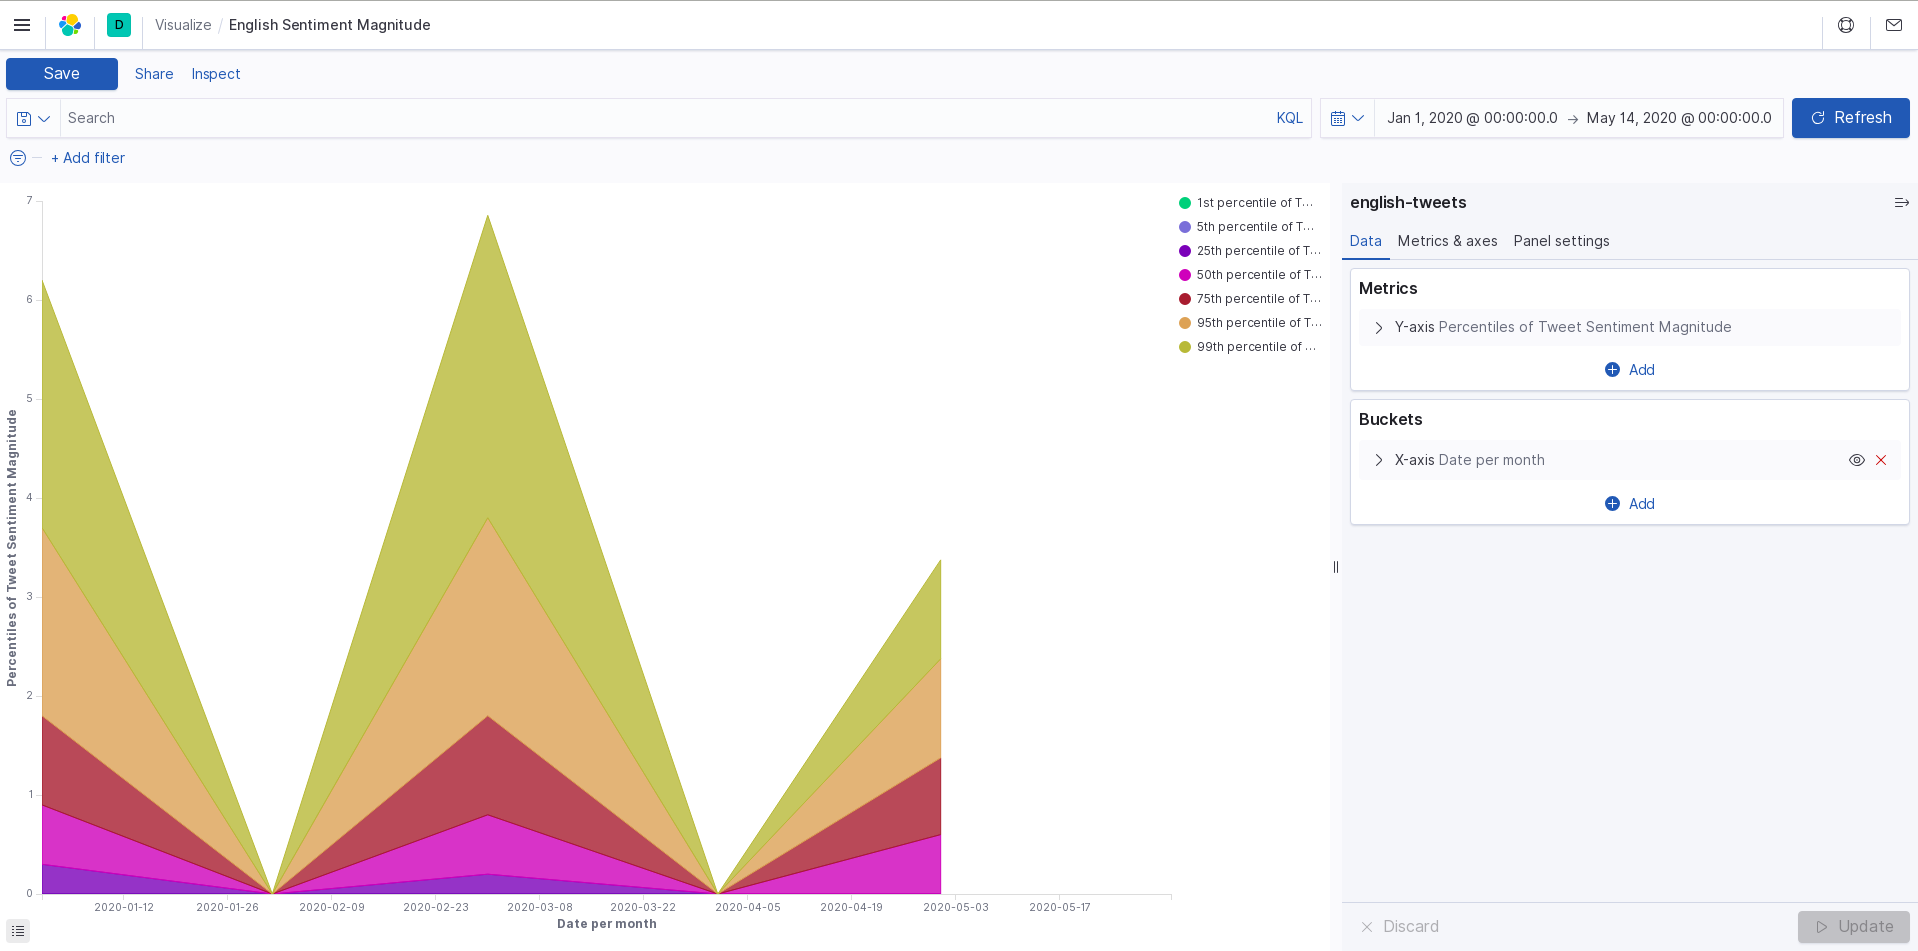Click the 25th percentile legend color dot
This screenshot has height=951, width=1918.
click(x=1185, y=251)
